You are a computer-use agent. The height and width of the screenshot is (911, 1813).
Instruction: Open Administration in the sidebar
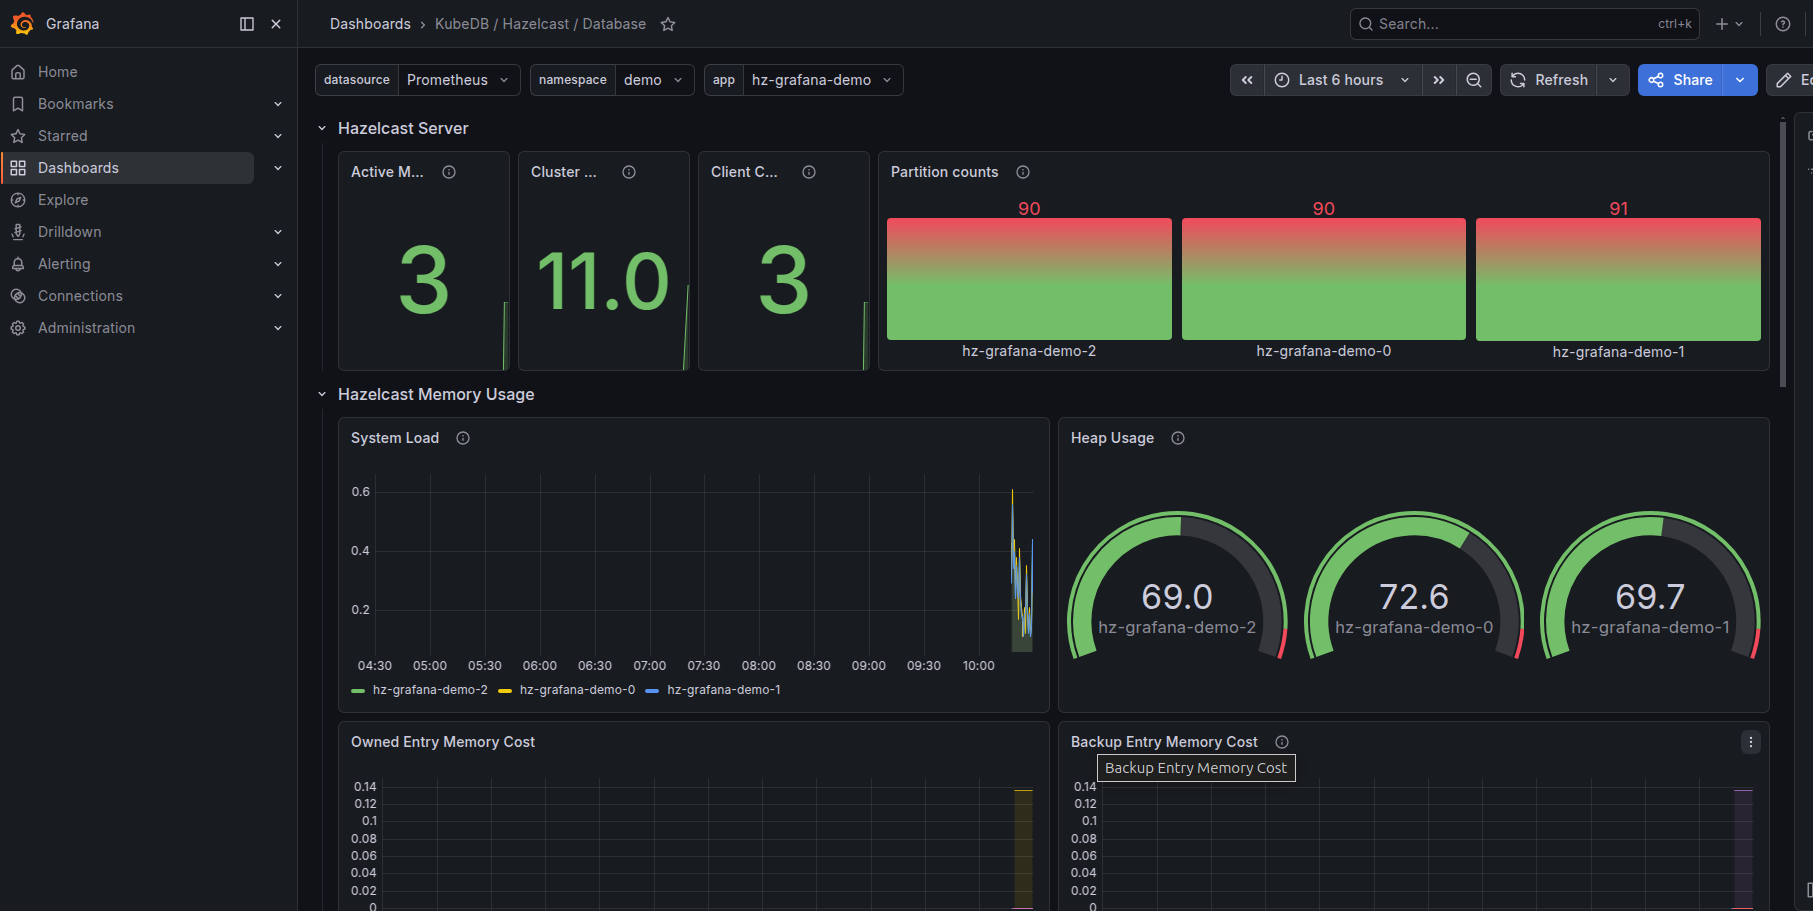coord(86,328)
